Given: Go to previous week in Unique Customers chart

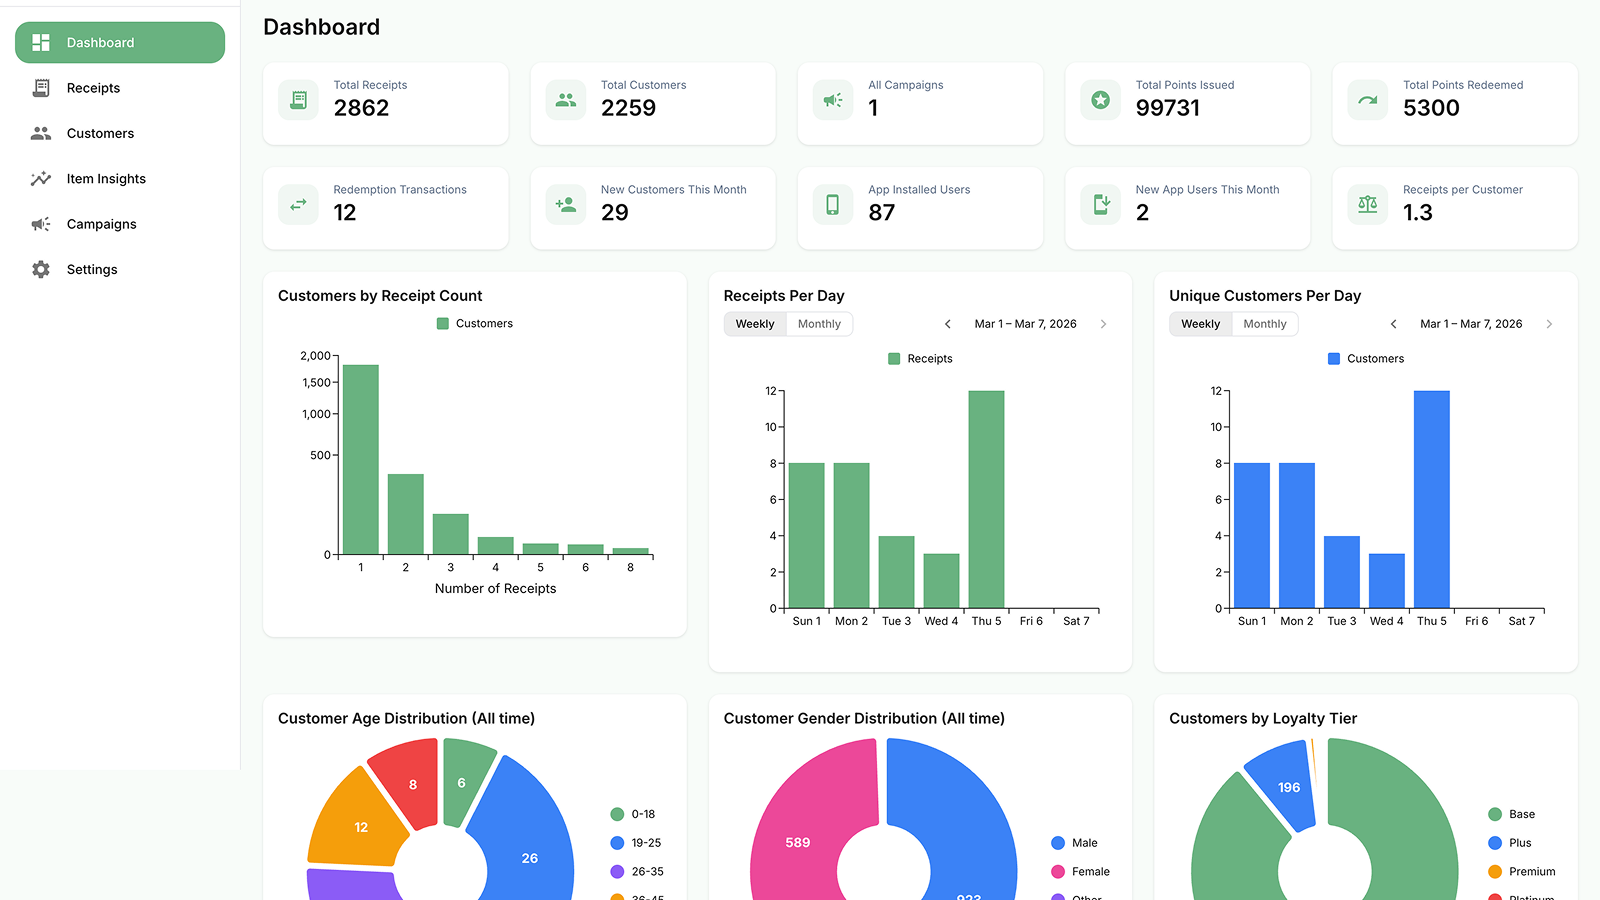Looking at the screenshot, I should pyautogui.click(x=1394, y=324).
